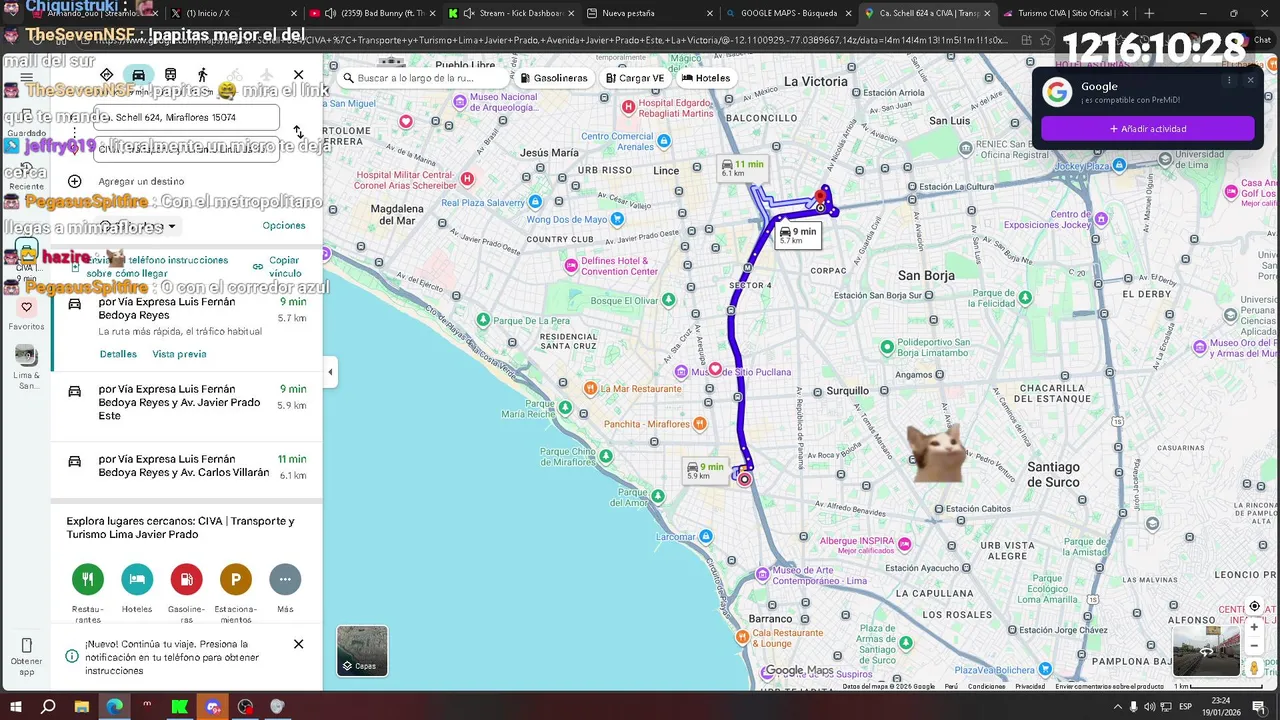Open the Lima & San... recent thumbnail
The width and height of the screenshot is (1280, 720).
click(26, 367)
